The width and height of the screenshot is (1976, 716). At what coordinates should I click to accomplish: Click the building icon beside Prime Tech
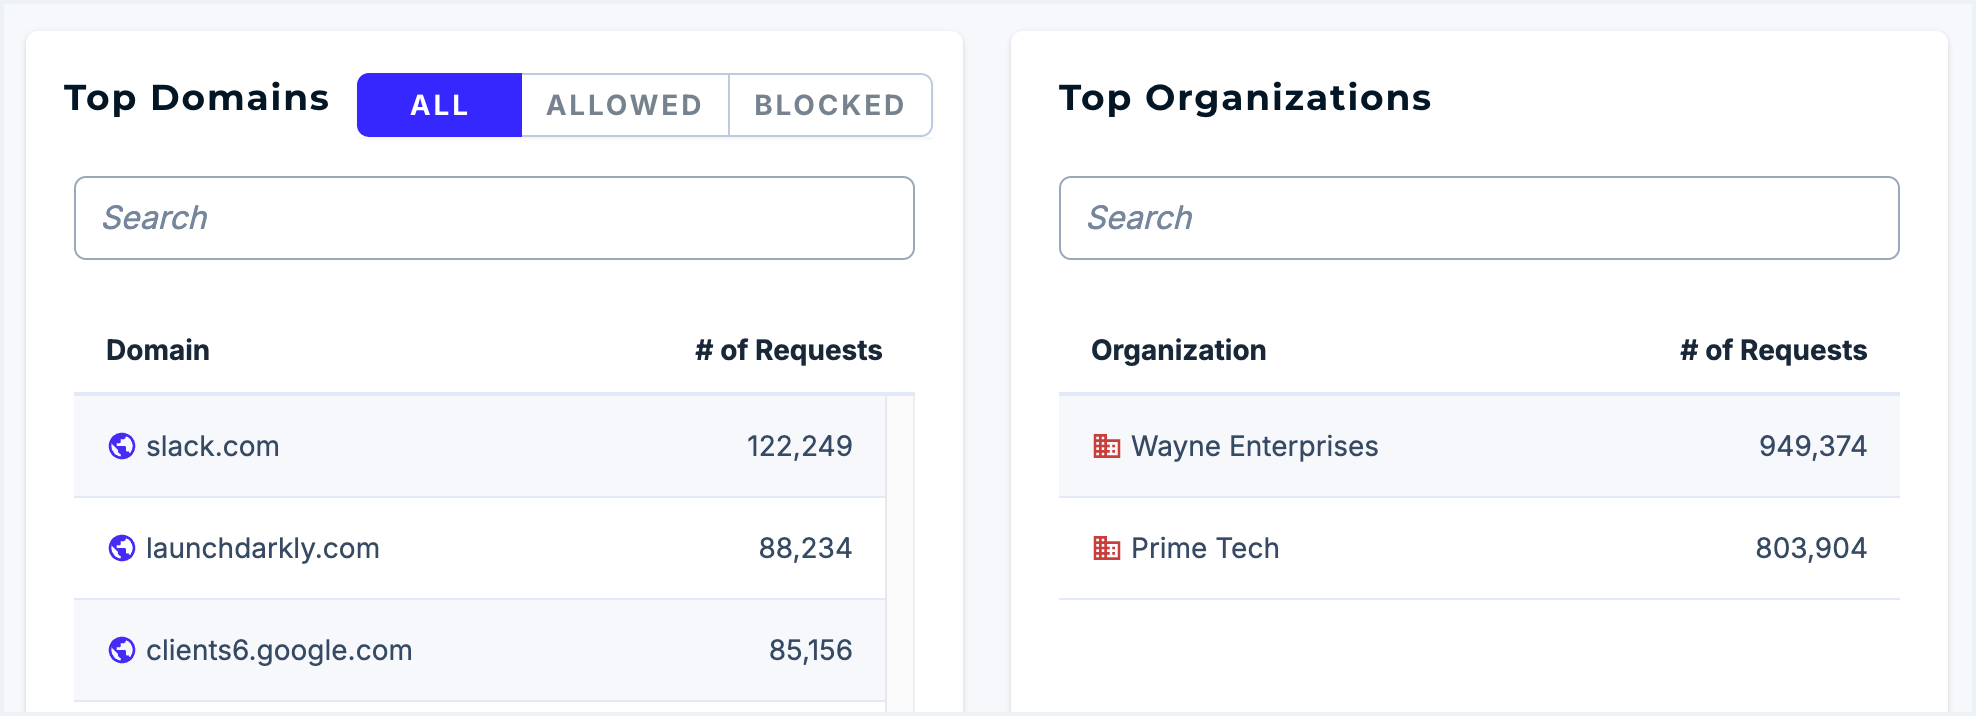1107,548
